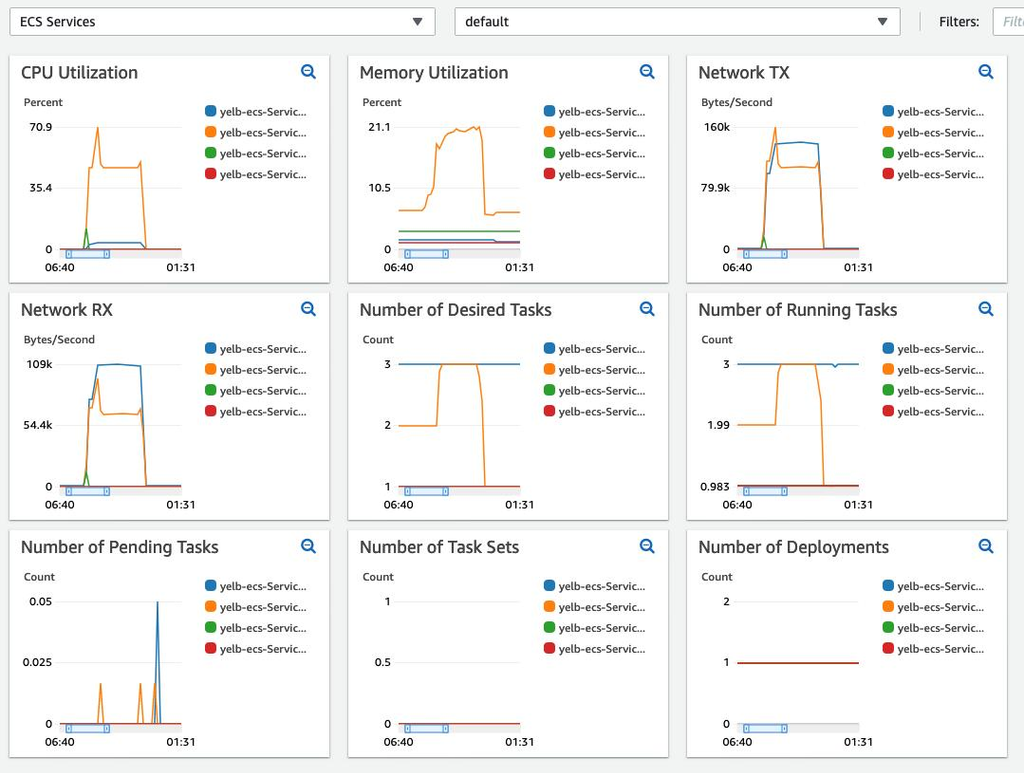Toggle blue series in CPU Utilization legend

click(255, 112)
